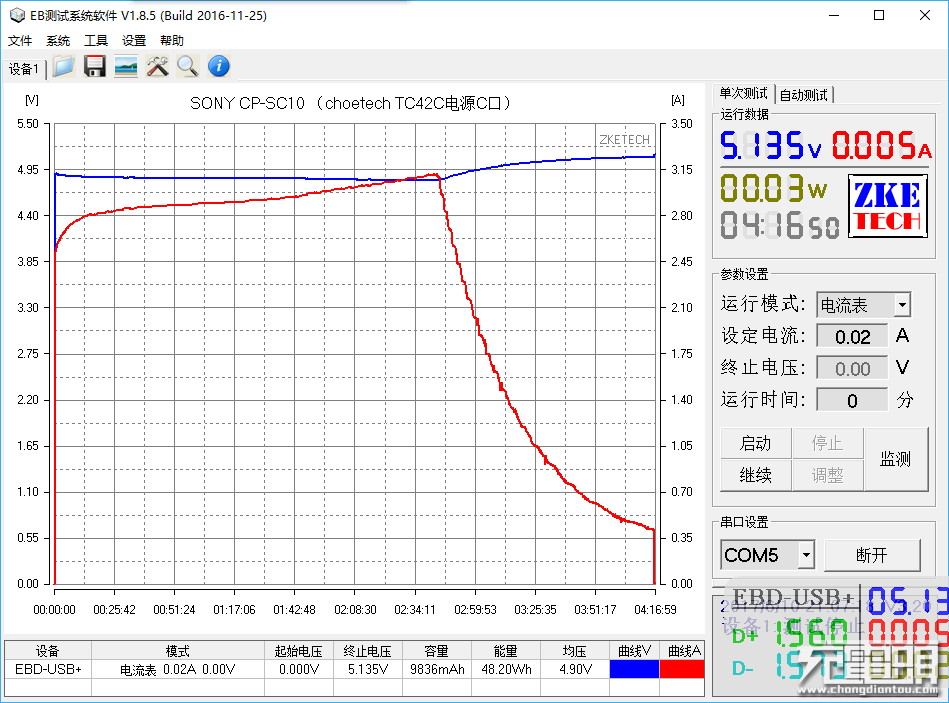Click the 起始电压 column header
This screenshot has height=703, width=949.
coord(299,650)
